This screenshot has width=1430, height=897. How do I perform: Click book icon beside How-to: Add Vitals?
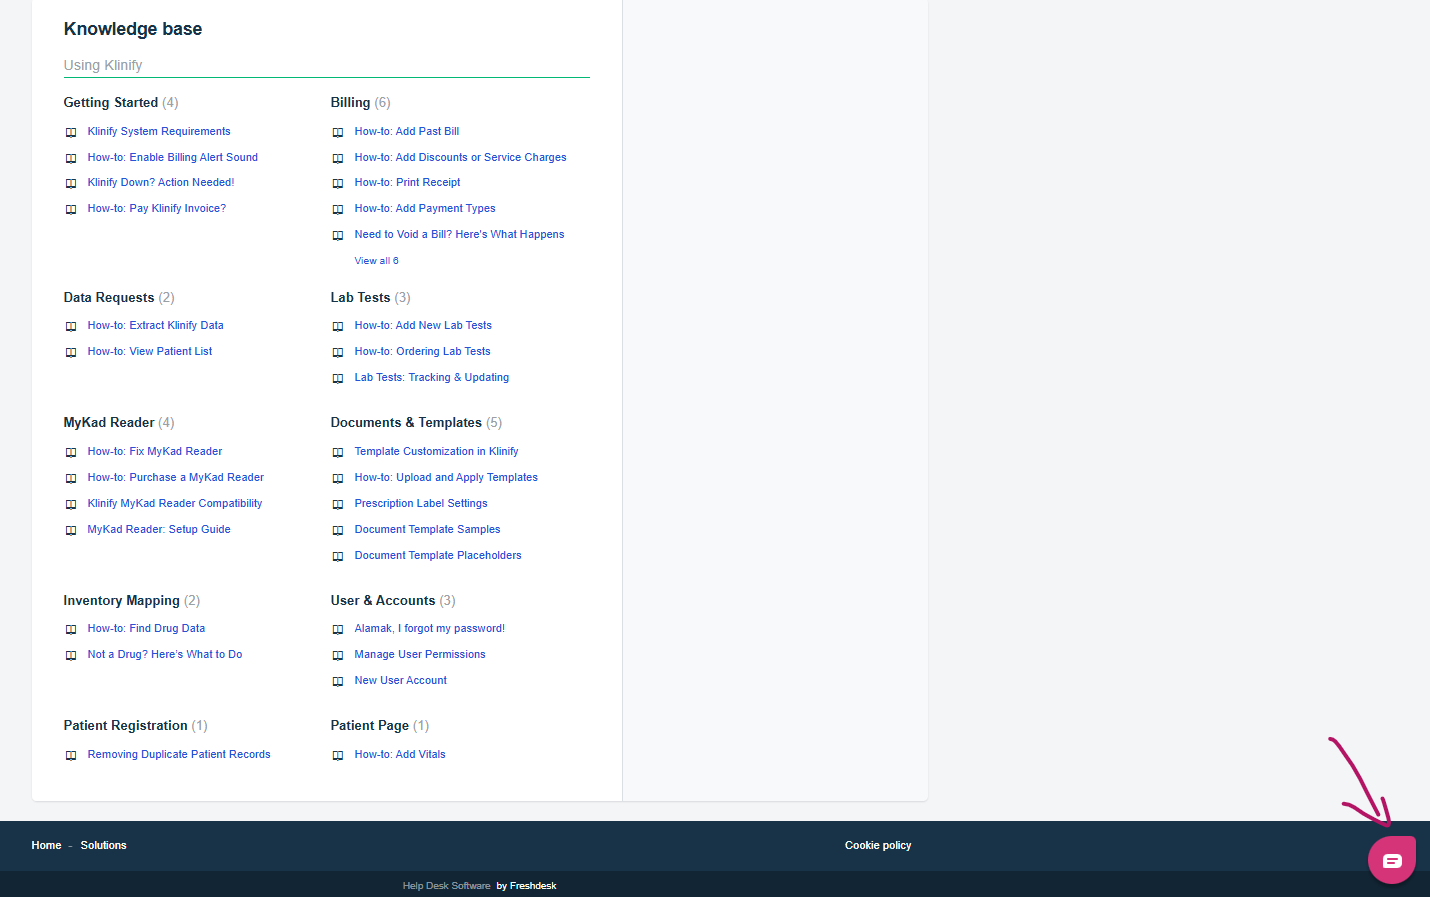338,755
